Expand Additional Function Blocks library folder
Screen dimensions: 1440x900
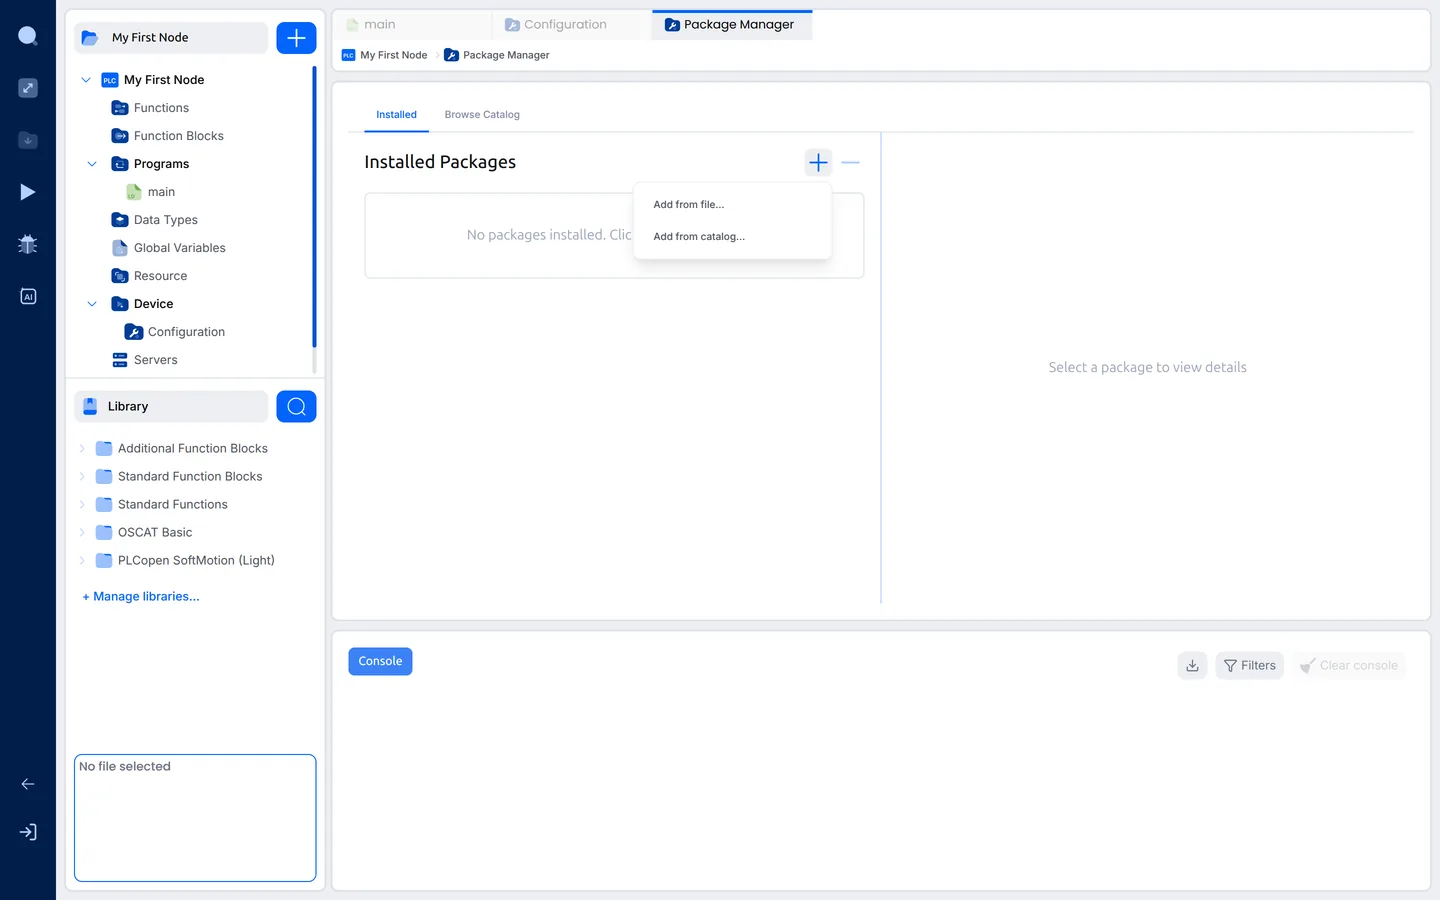point(82,448)
